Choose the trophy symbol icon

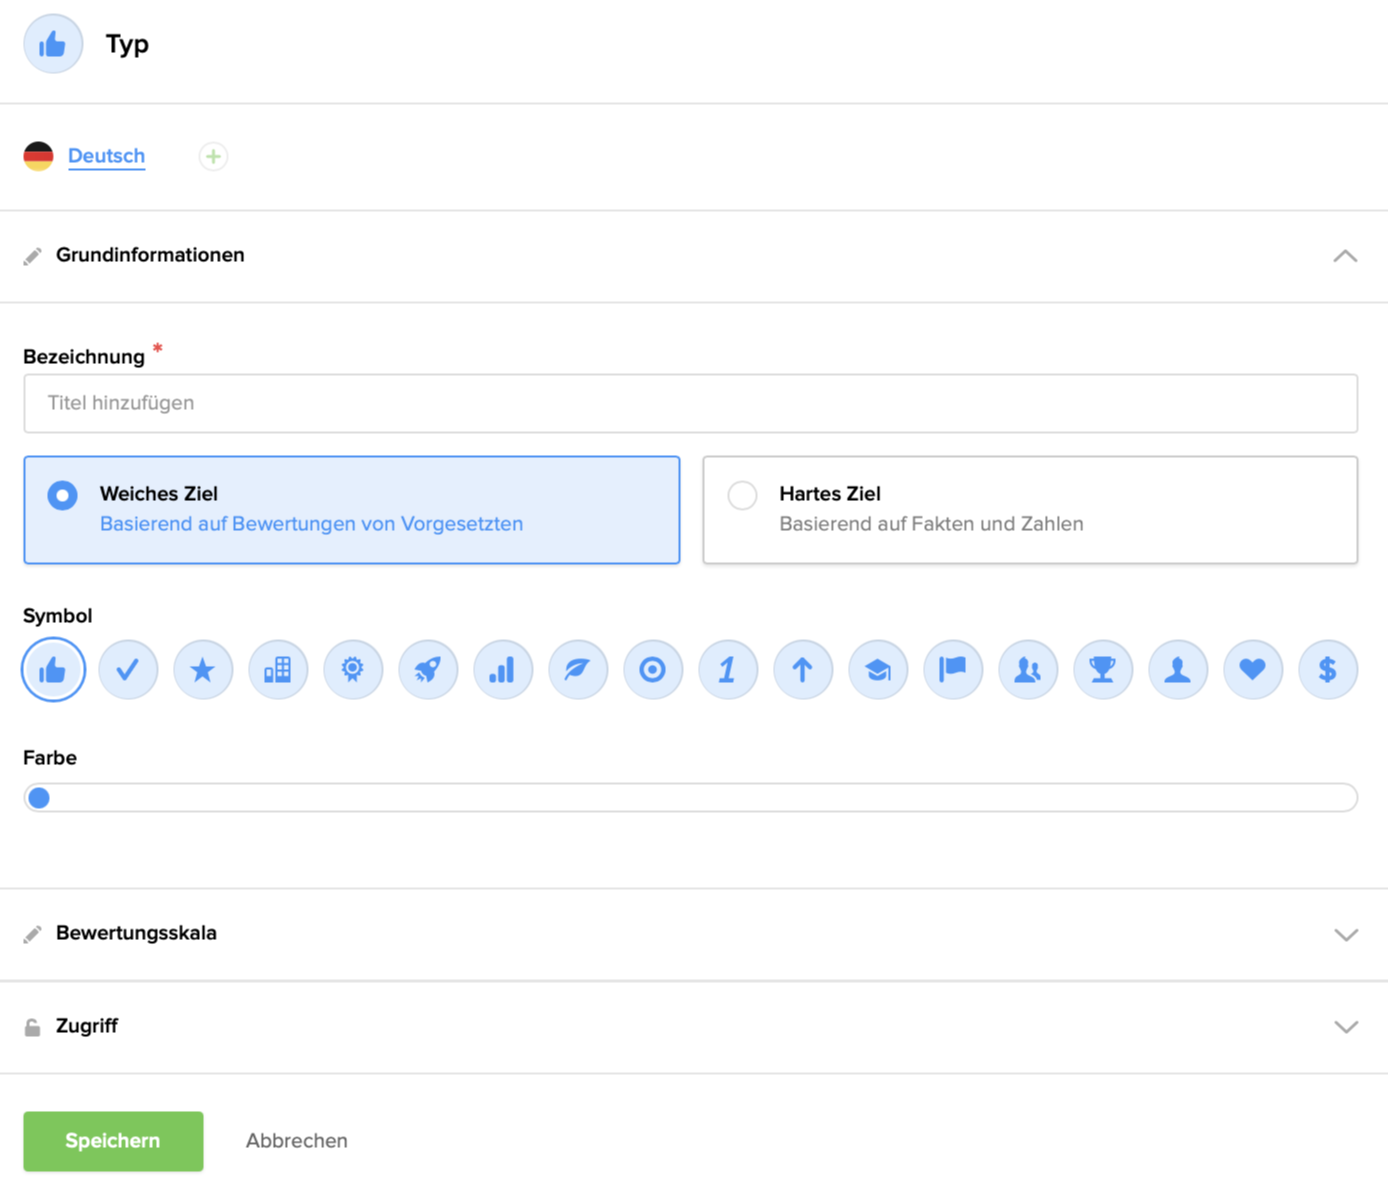[x=1102, y=669]
